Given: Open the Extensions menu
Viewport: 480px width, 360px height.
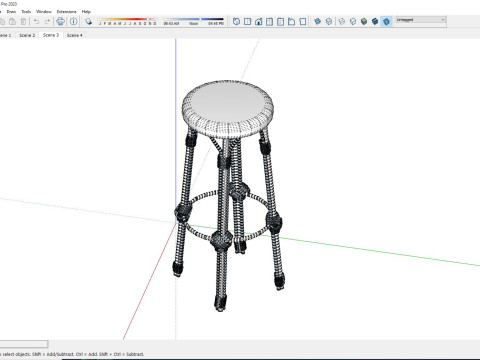Looking at the screenshot, I should pyautogui.click(x=66, y=12).
